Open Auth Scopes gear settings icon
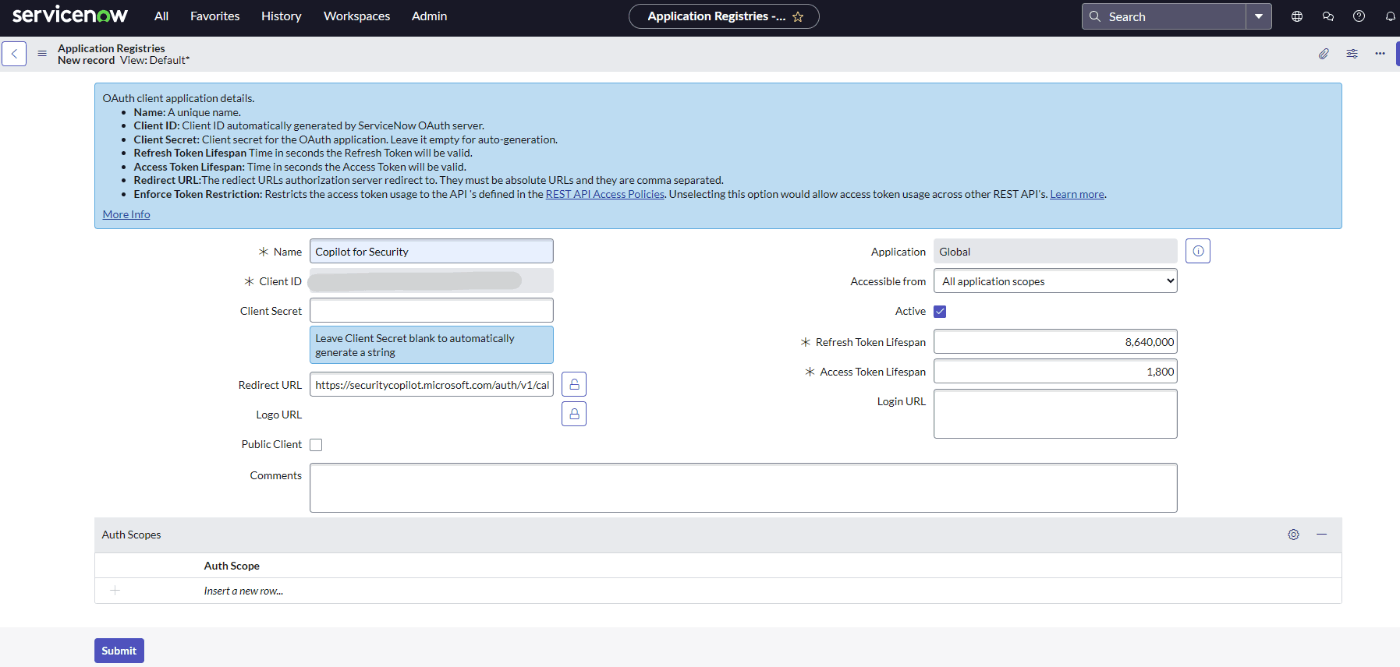This screenshot has width=1400, height=667. pos(1293,535)
